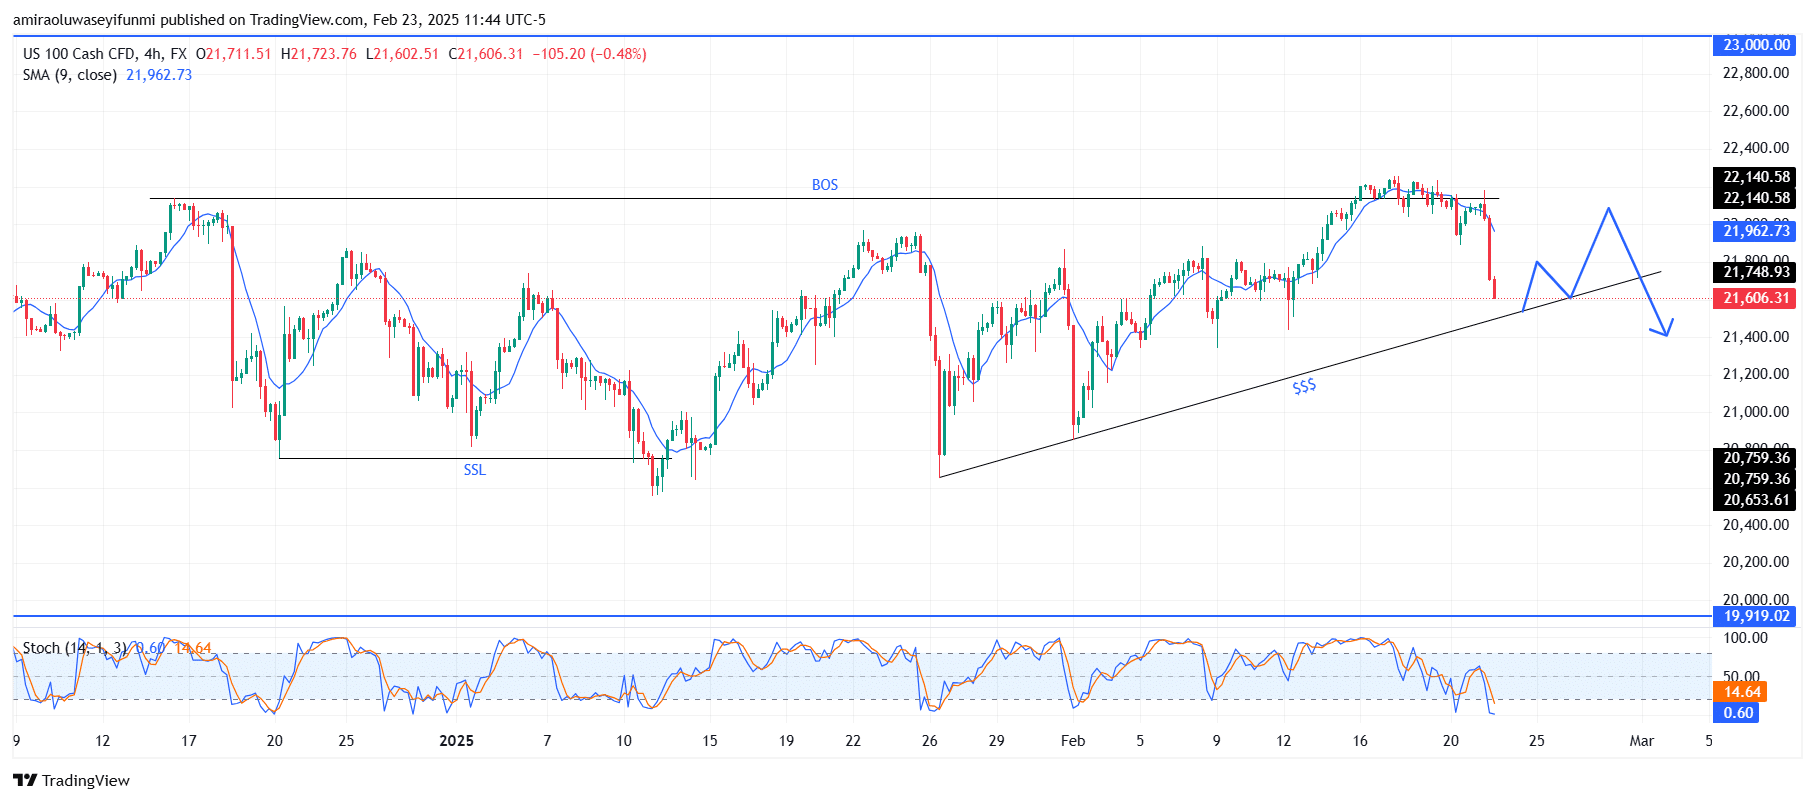Click the red 21,606.31 current price label
The height and width of the screenshot is (802, 1815).
pyautogui.click(x=1756, y=298)
